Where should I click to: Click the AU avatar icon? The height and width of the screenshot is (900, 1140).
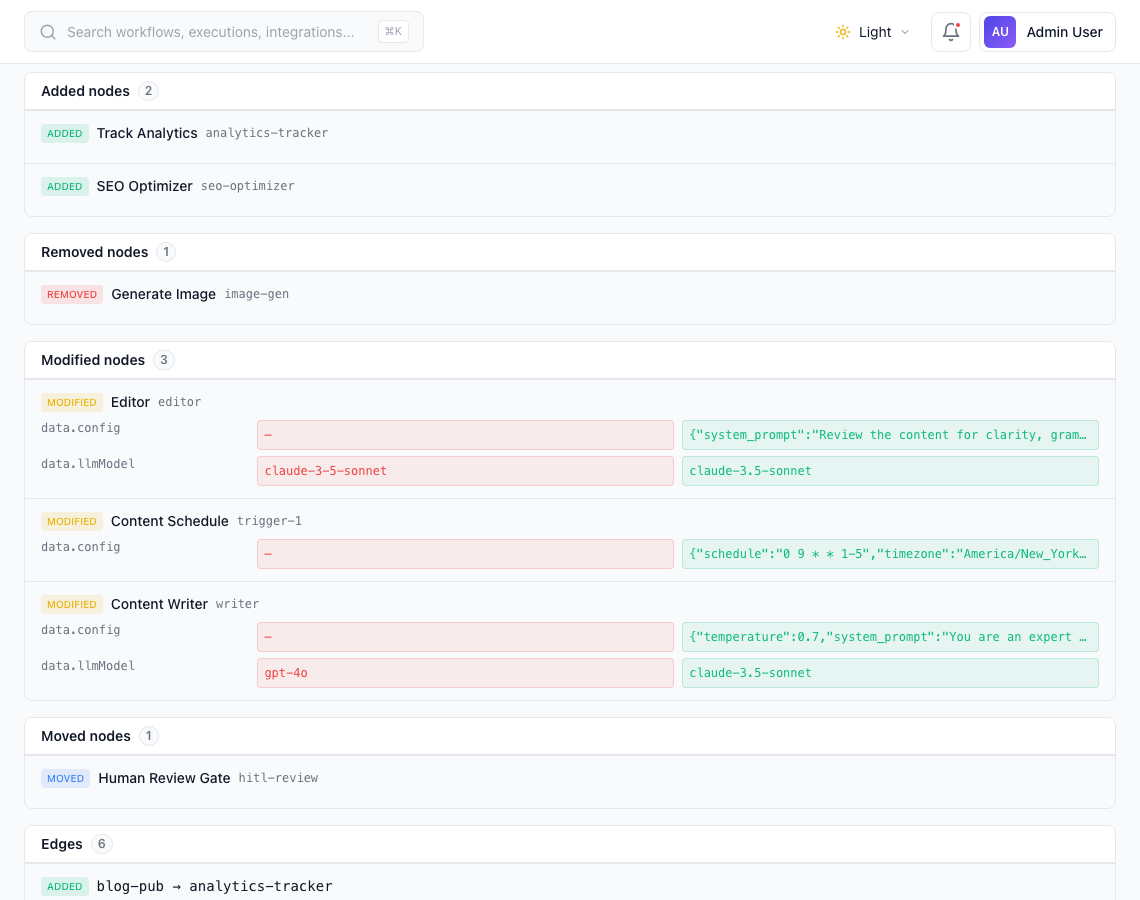click(x=1000, y=32)
